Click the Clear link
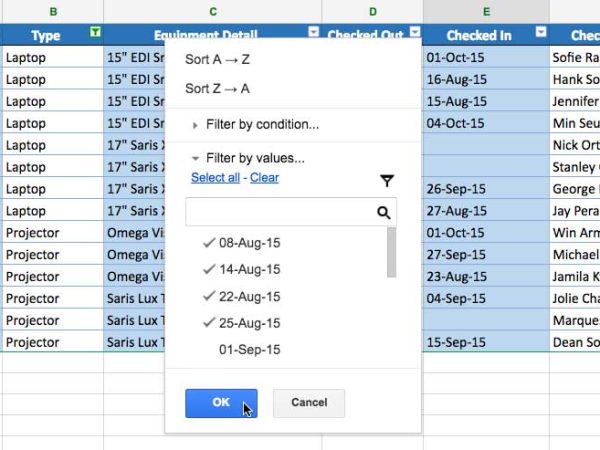This screenshot has width=600, height=450. 264,178
